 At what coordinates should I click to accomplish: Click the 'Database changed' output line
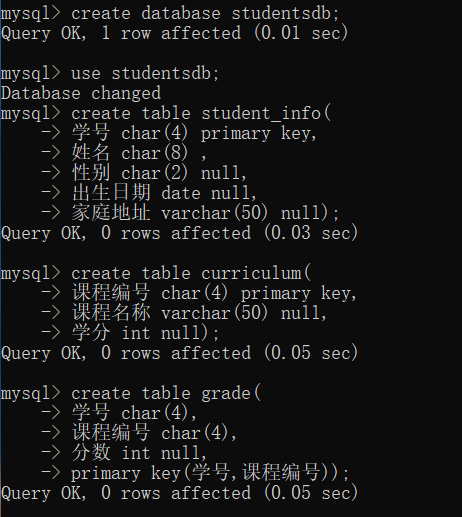tap(81, 93)
